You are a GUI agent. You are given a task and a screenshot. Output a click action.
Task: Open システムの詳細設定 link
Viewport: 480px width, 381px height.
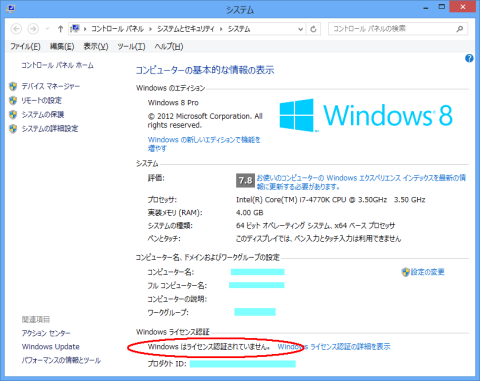50,129
